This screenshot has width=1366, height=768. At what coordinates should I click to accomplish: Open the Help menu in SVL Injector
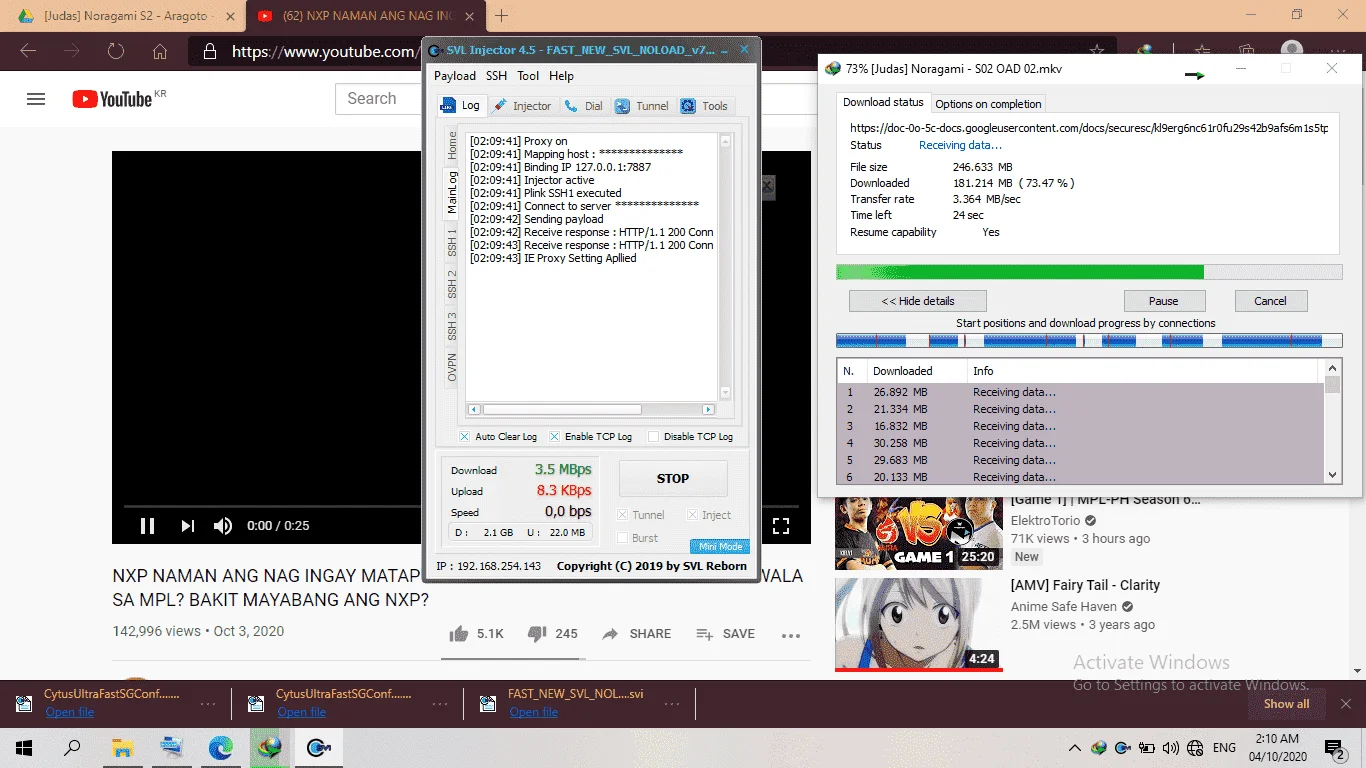562,76
